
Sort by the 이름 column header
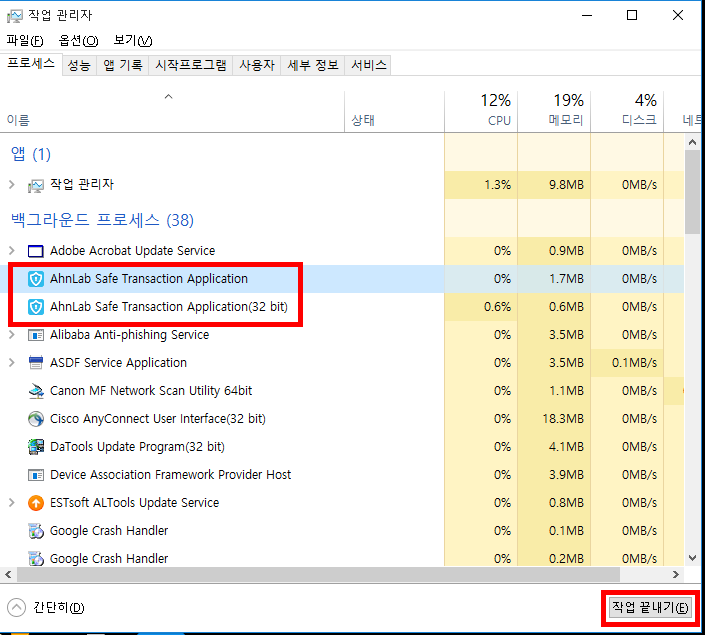[172, 112]
